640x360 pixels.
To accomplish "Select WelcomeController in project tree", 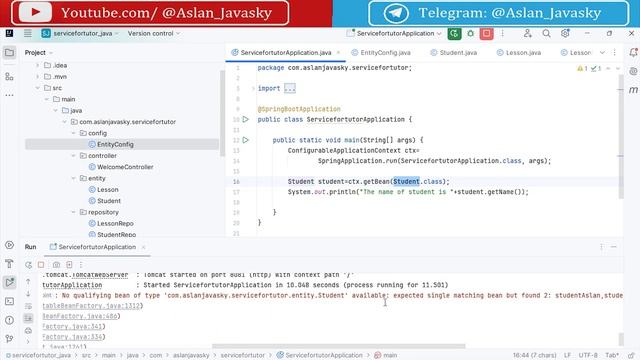I will coord(125,167).
